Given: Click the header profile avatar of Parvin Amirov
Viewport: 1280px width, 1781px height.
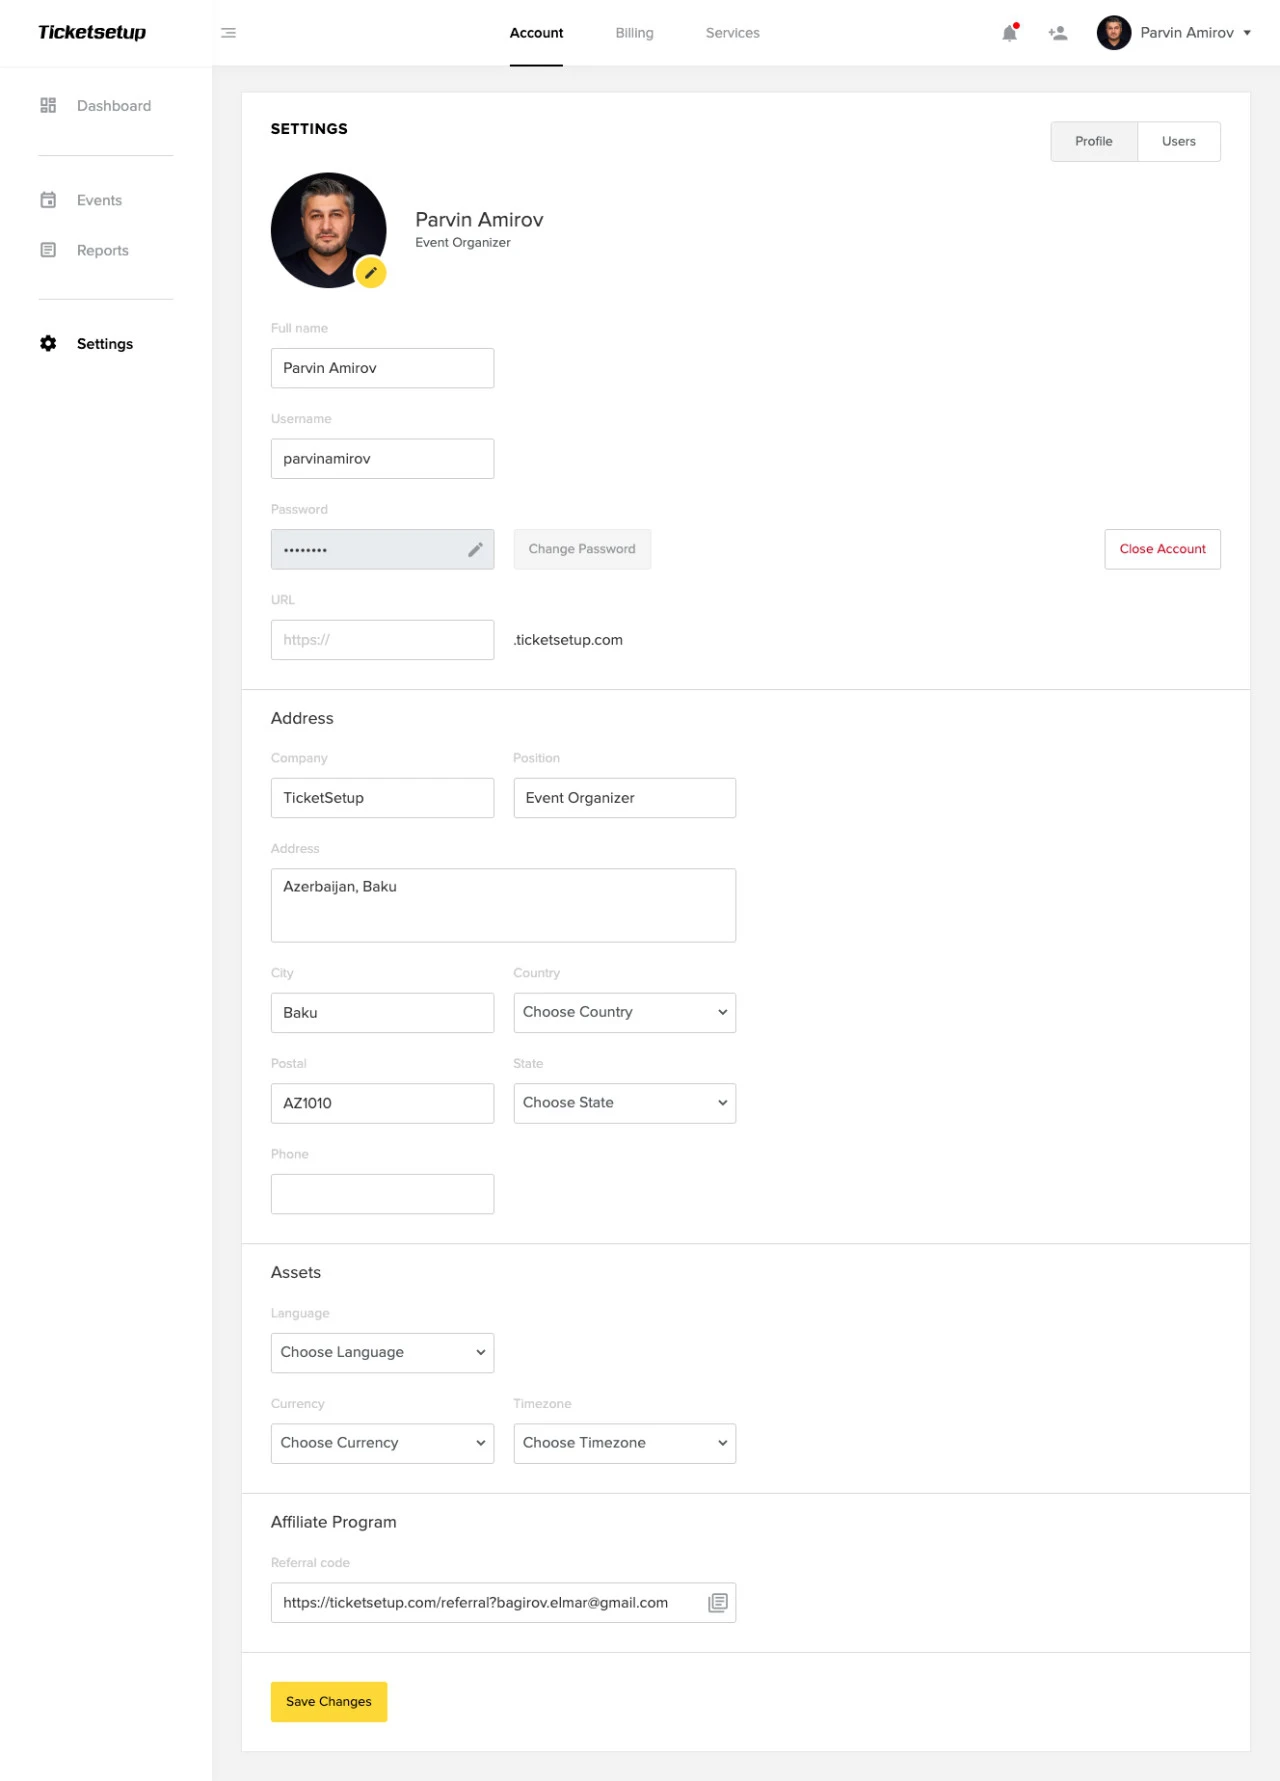Looking at the screenshot, I should [x=1114, y=33].
